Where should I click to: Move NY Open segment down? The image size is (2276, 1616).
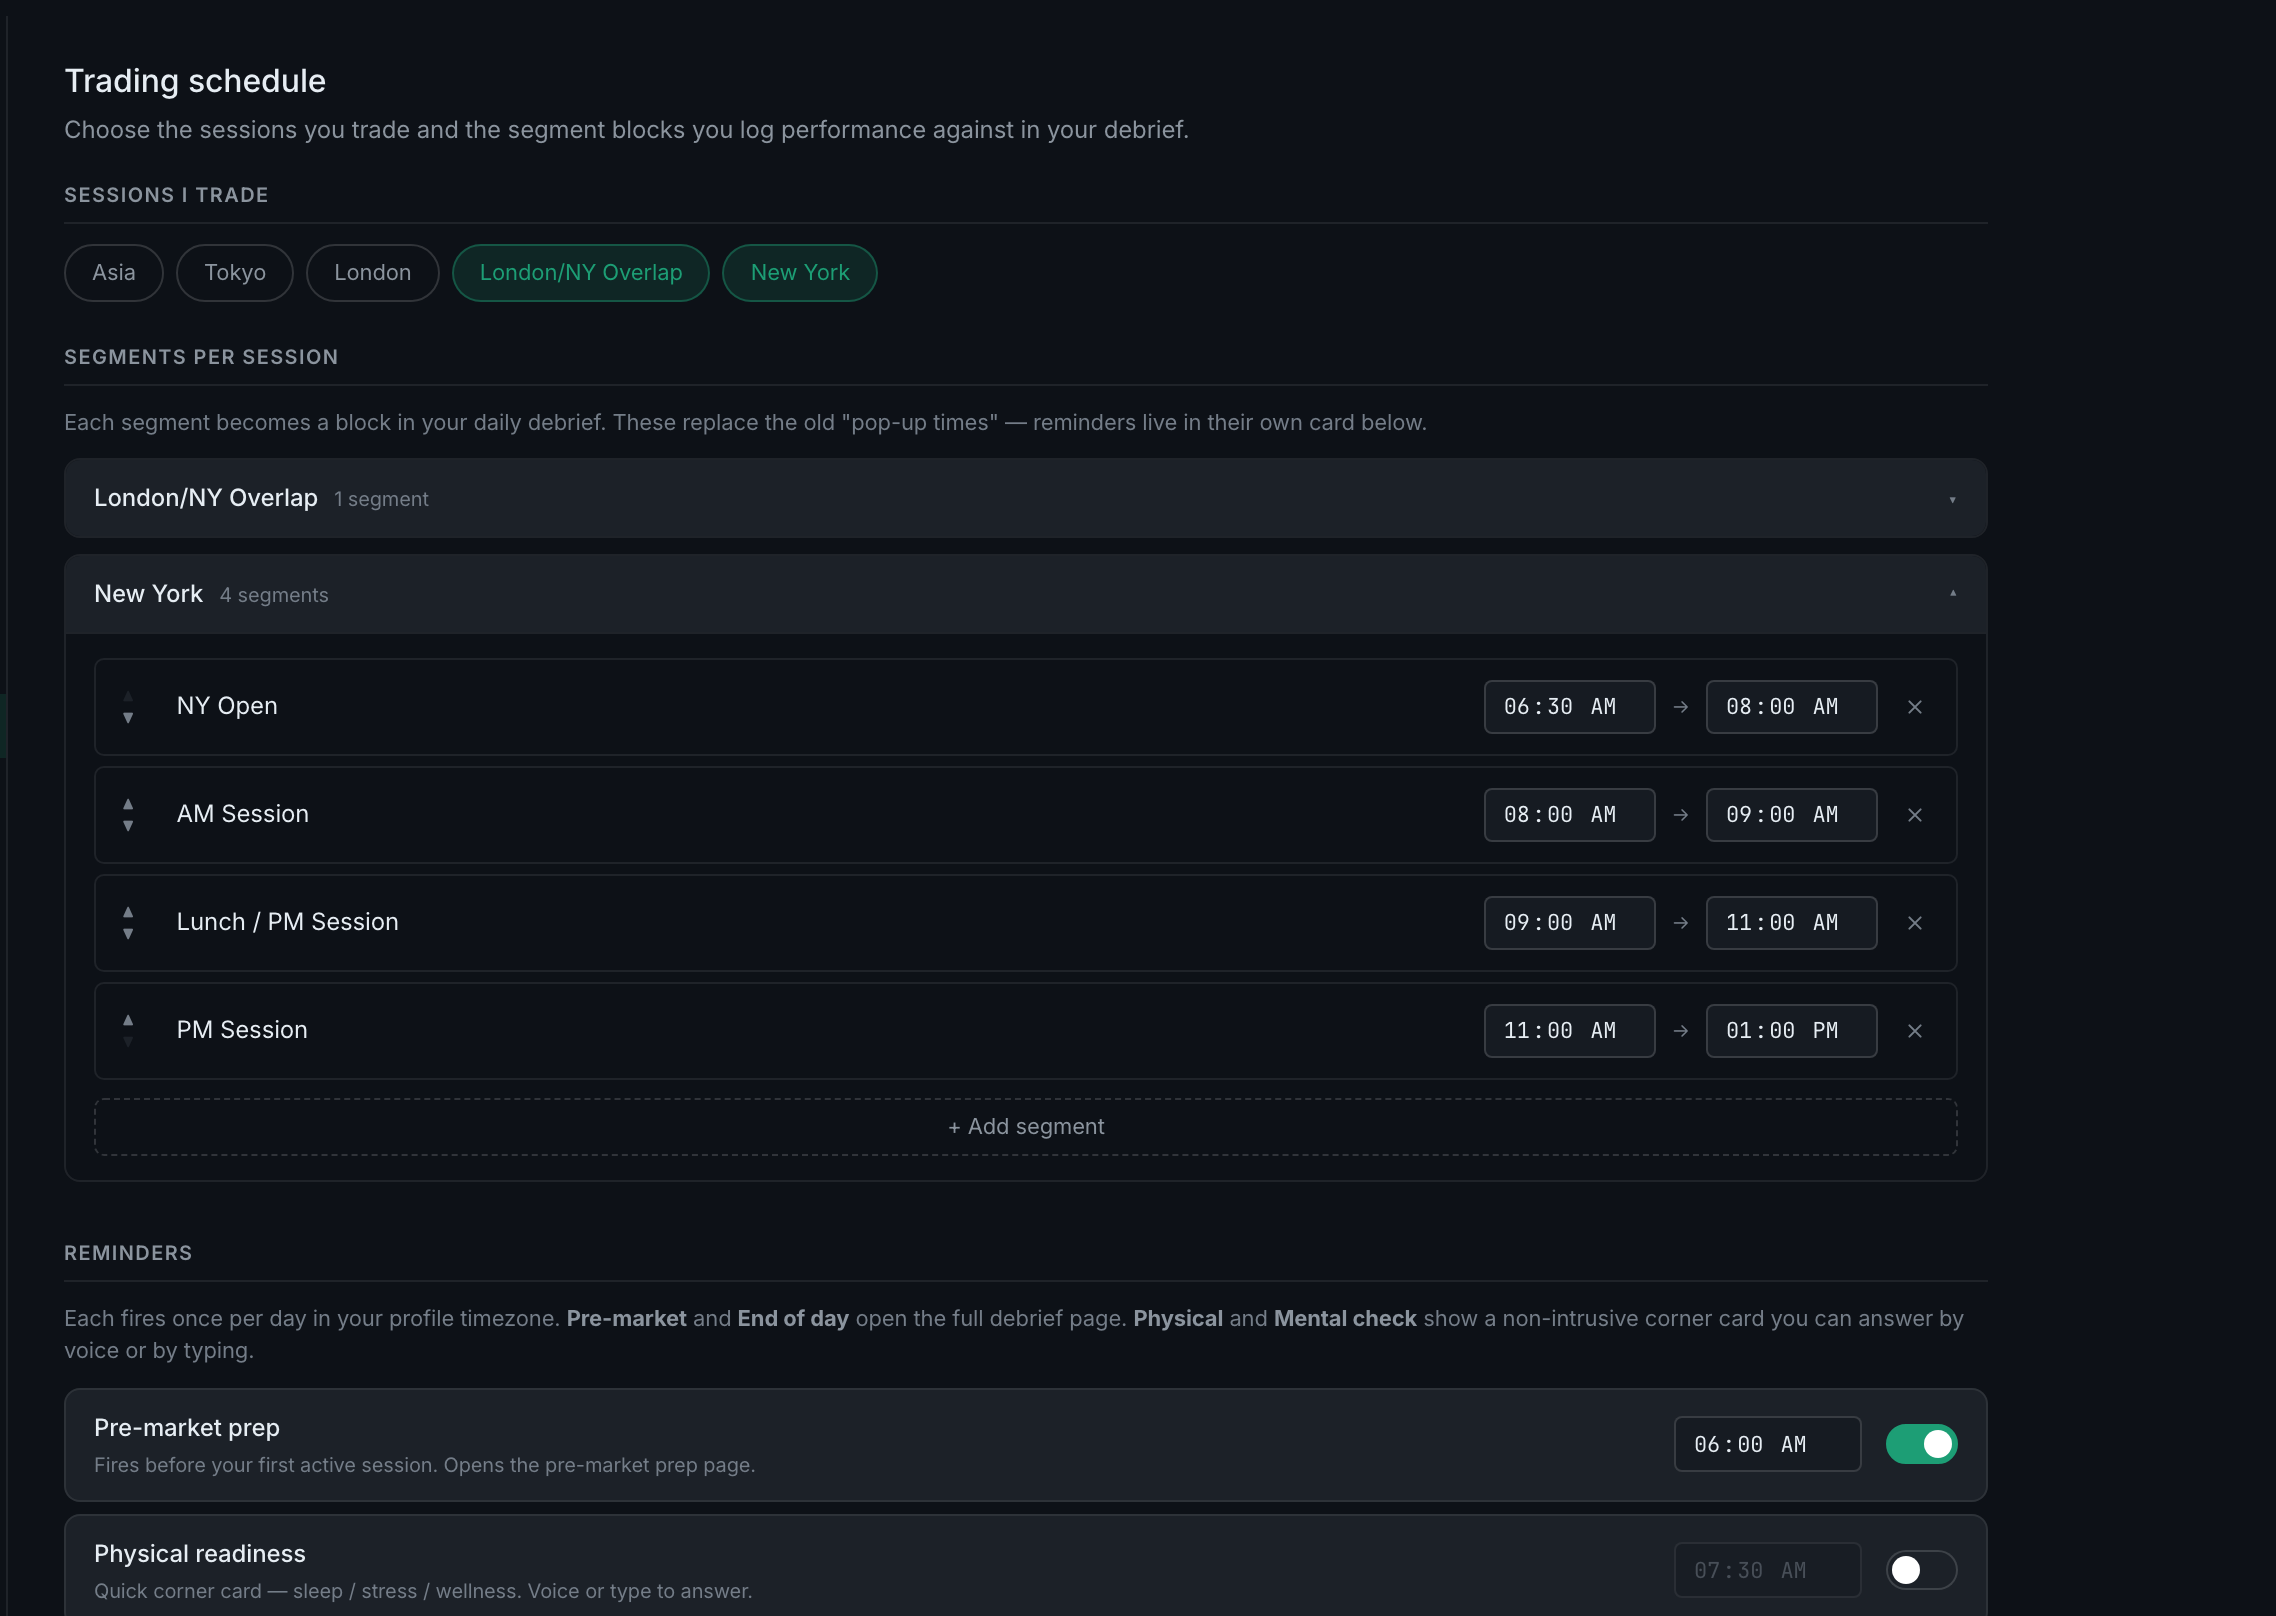[128, 718]
